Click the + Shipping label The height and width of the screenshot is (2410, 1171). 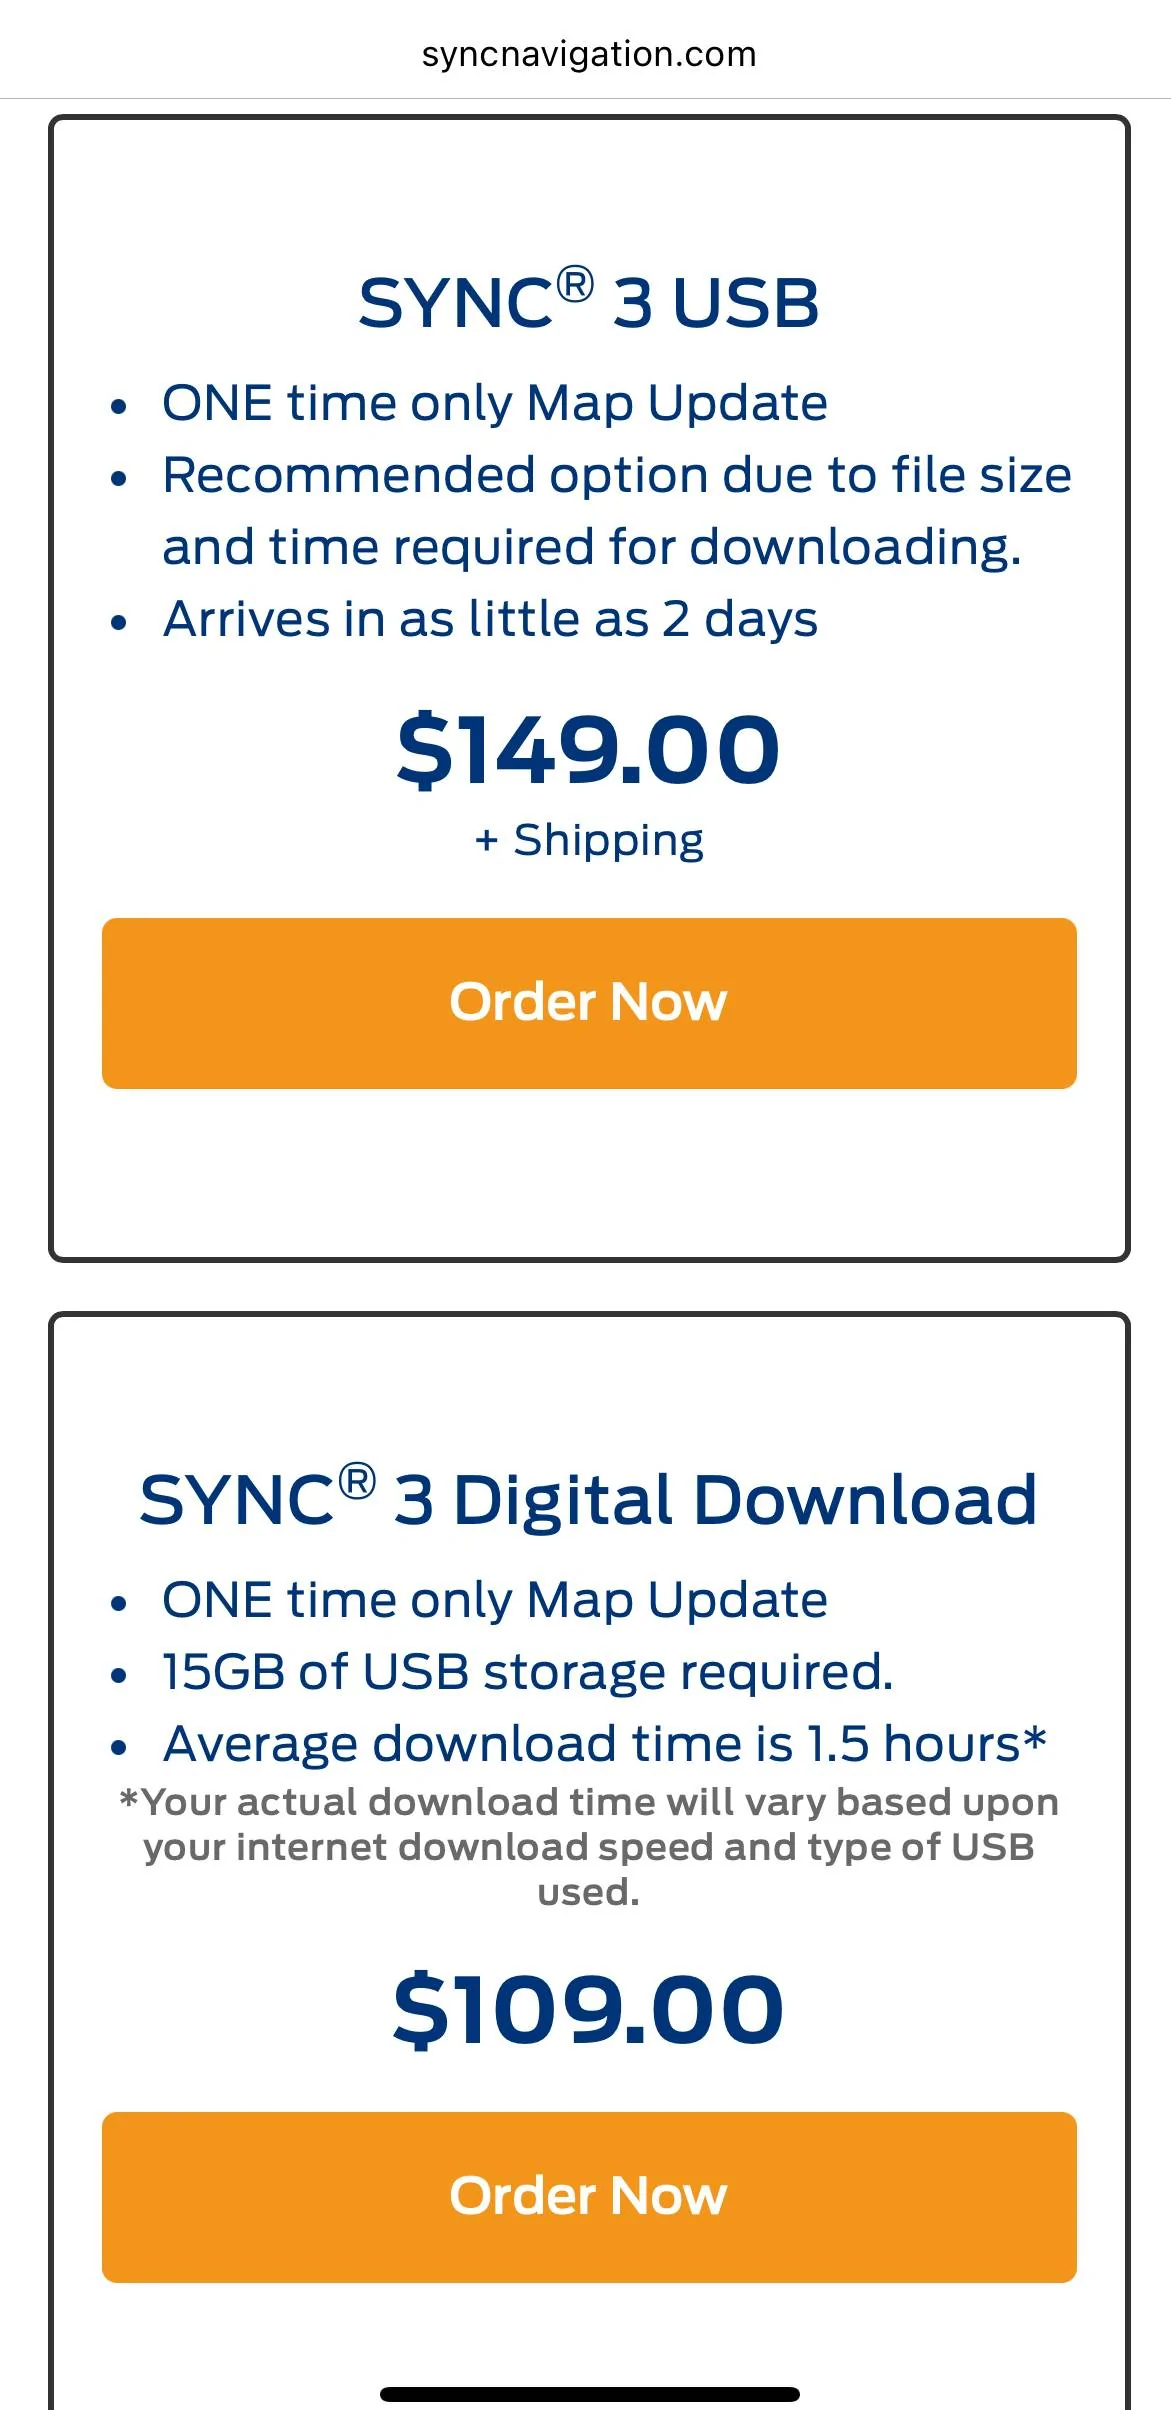588,839
